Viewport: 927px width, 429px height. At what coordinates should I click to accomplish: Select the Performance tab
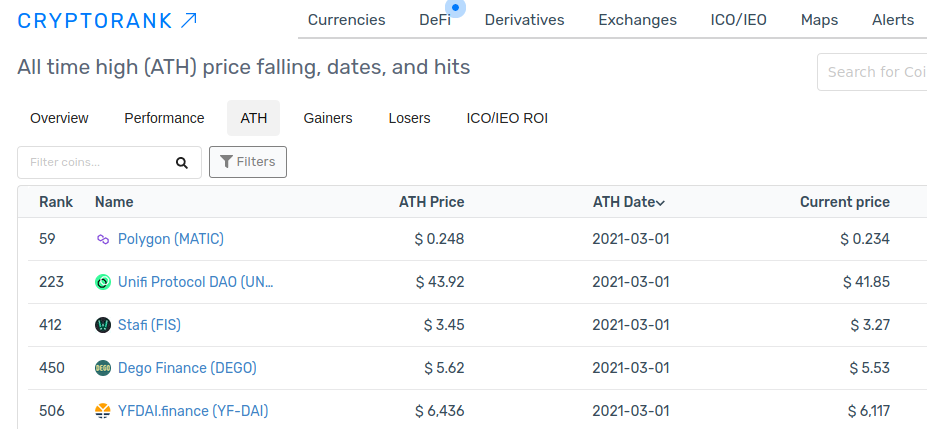tap(164, 118)
